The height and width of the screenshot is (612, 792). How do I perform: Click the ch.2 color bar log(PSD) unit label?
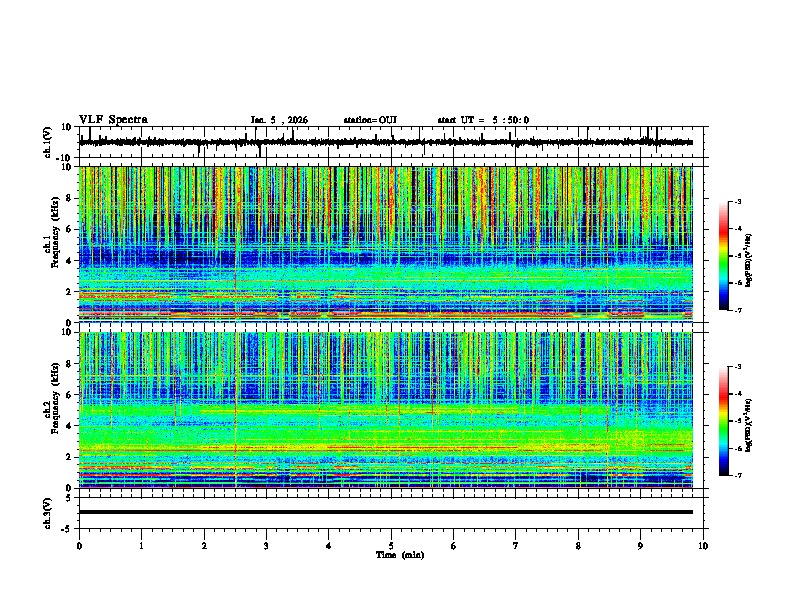[x=748, y=425]
